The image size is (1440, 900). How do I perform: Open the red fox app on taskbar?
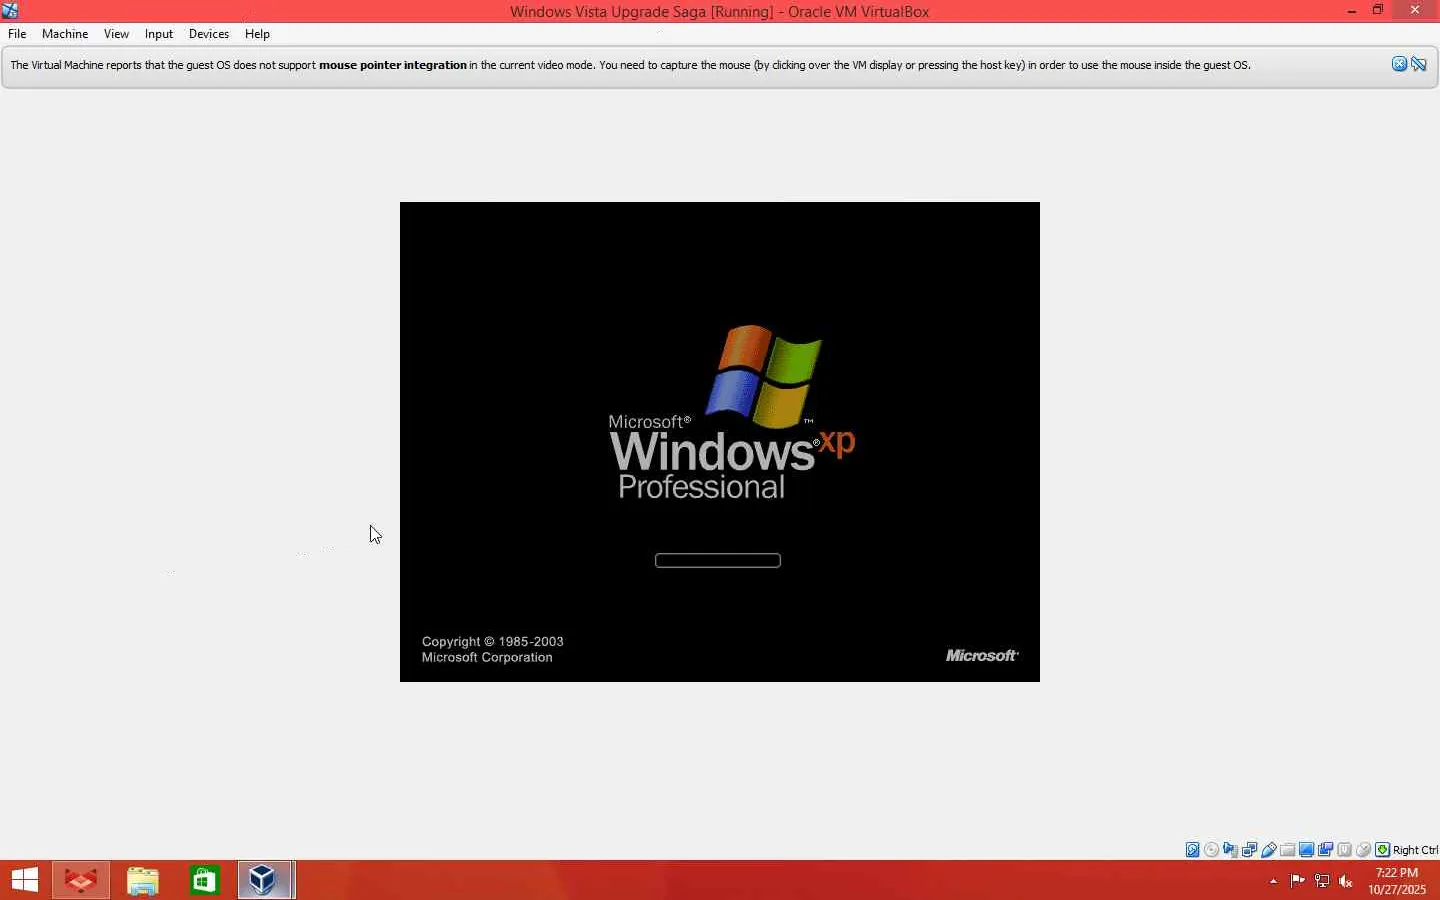81,880
